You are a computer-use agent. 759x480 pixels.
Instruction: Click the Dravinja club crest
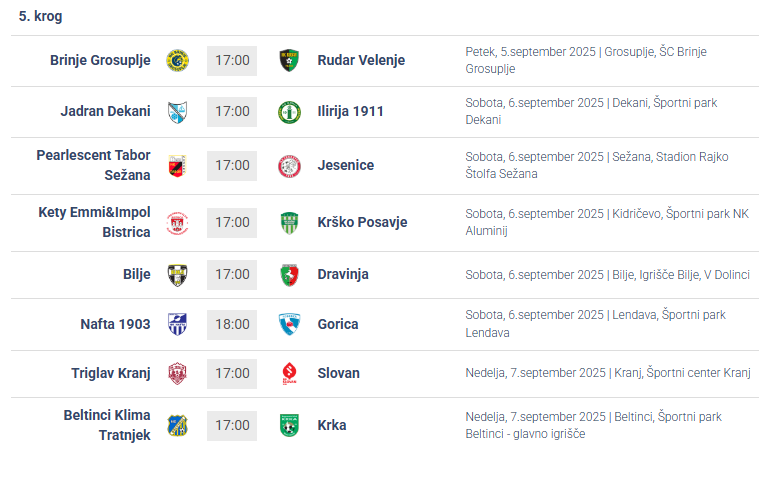click(289, 275)
